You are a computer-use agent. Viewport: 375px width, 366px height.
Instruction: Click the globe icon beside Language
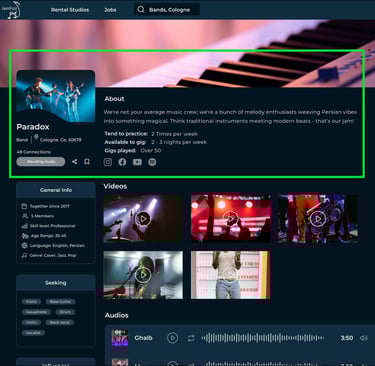pyautogui.click(x=24, y=246)
